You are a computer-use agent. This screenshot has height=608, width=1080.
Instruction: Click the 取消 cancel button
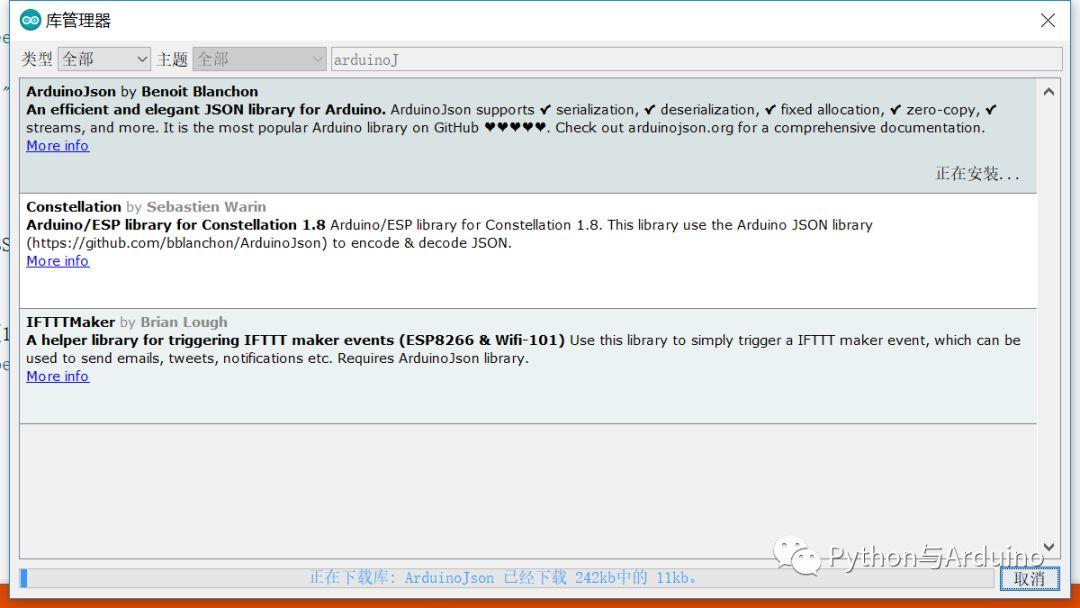click(x=1030, y=578)
